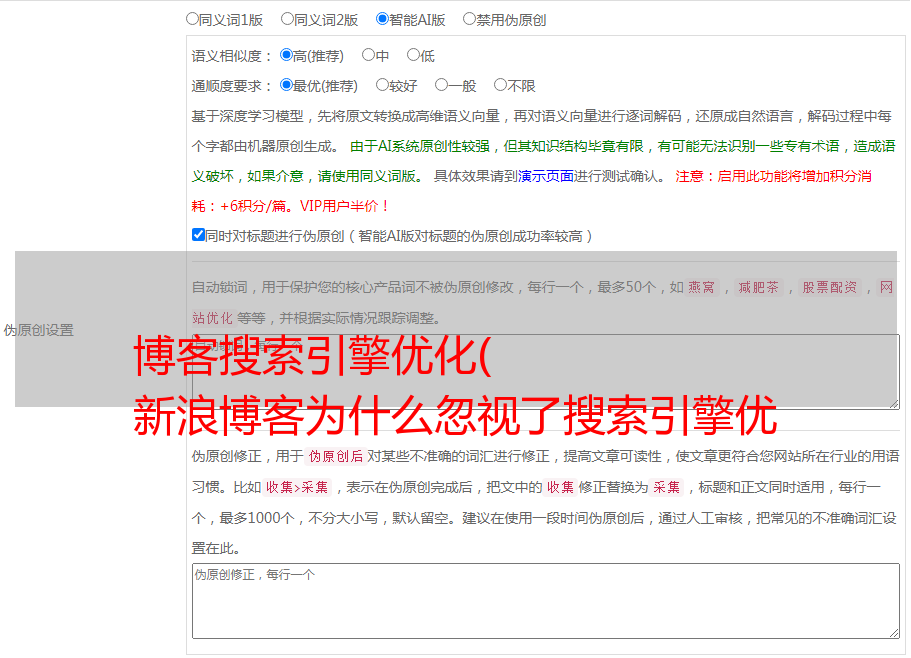Choose the 智能AI版 radio option

coord(382,19)
